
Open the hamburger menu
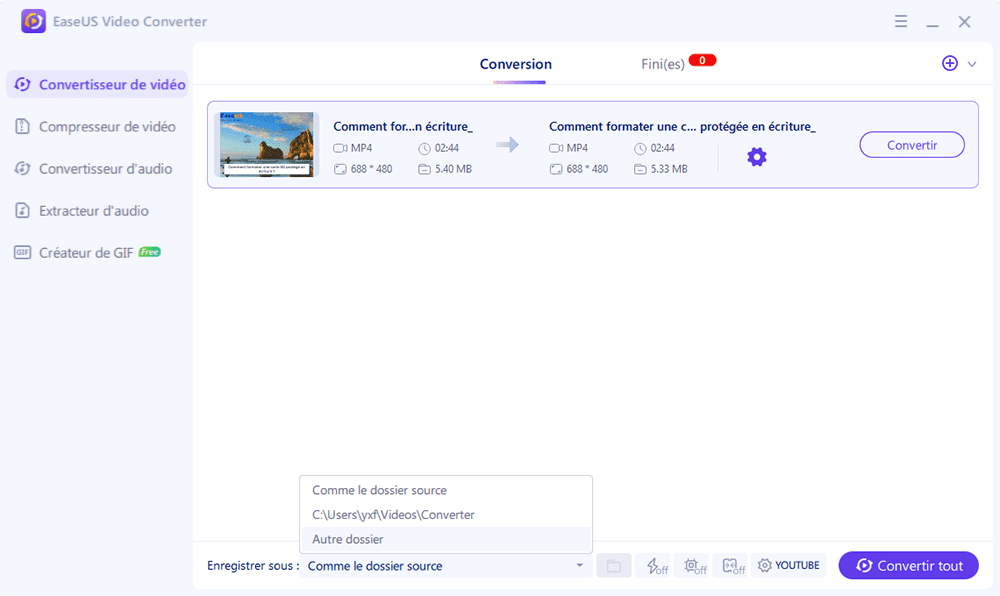tap(901, 21)
